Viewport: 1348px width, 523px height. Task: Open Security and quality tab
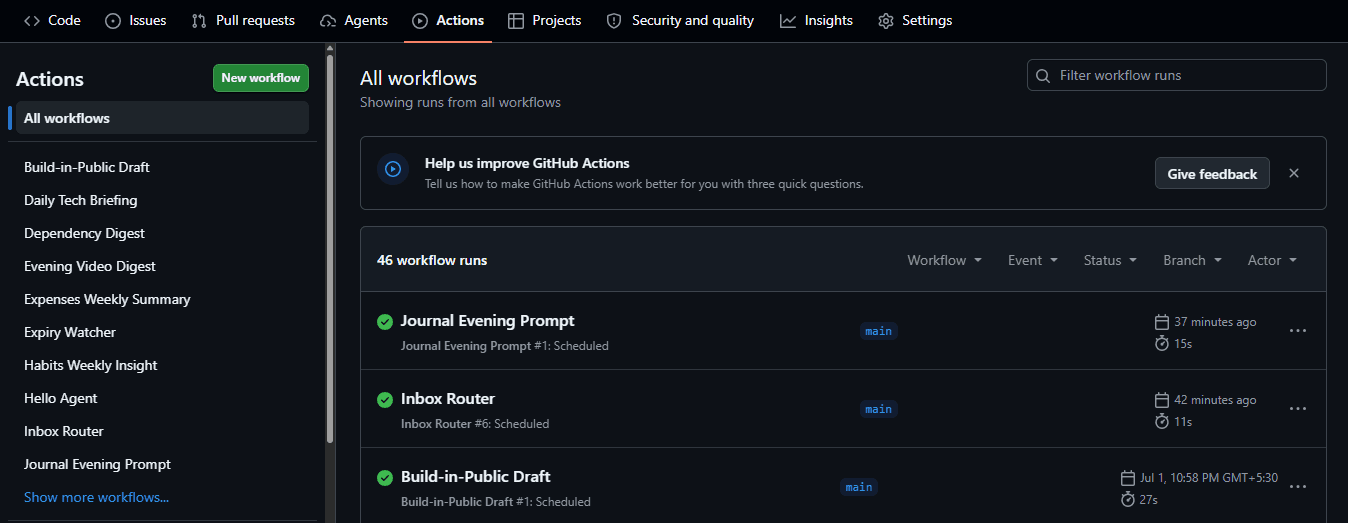(x=680, y=20)
